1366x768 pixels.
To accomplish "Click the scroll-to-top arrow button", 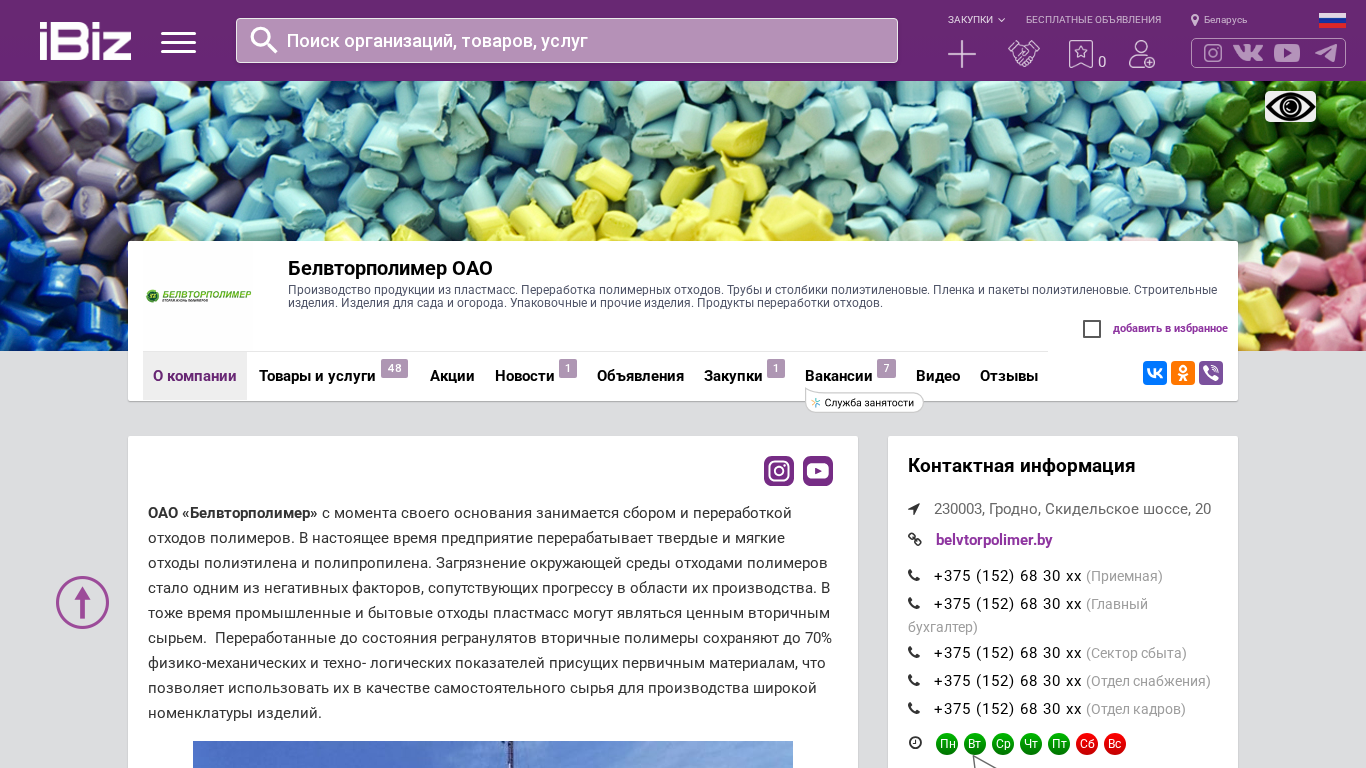I will pyautogui.click(x=82, y=603).
